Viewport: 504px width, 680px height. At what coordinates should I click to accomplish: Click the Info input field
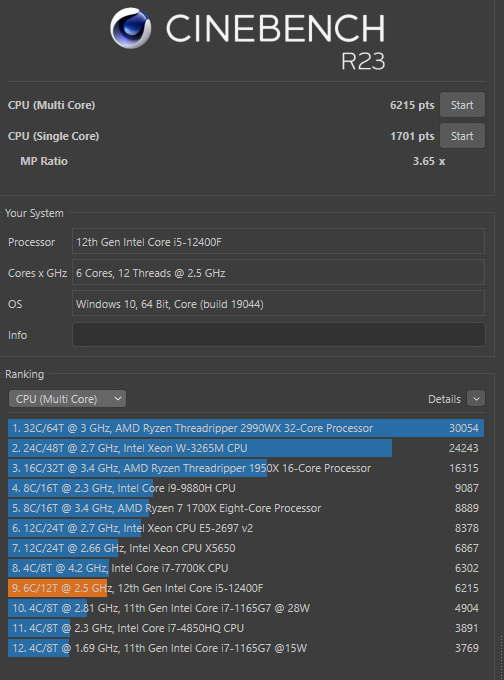pos(278,334)
